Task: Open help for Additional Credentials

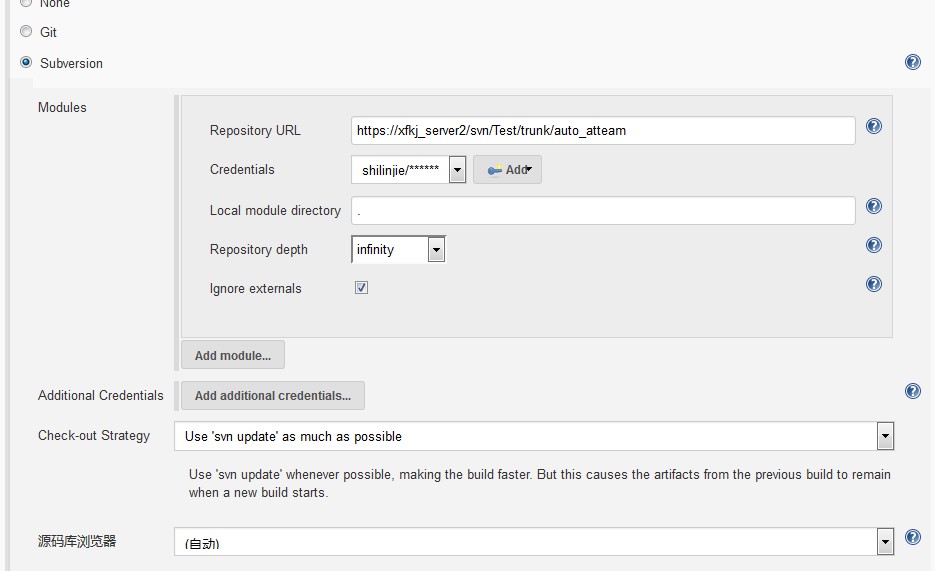Action: click(x=912, y=391)
